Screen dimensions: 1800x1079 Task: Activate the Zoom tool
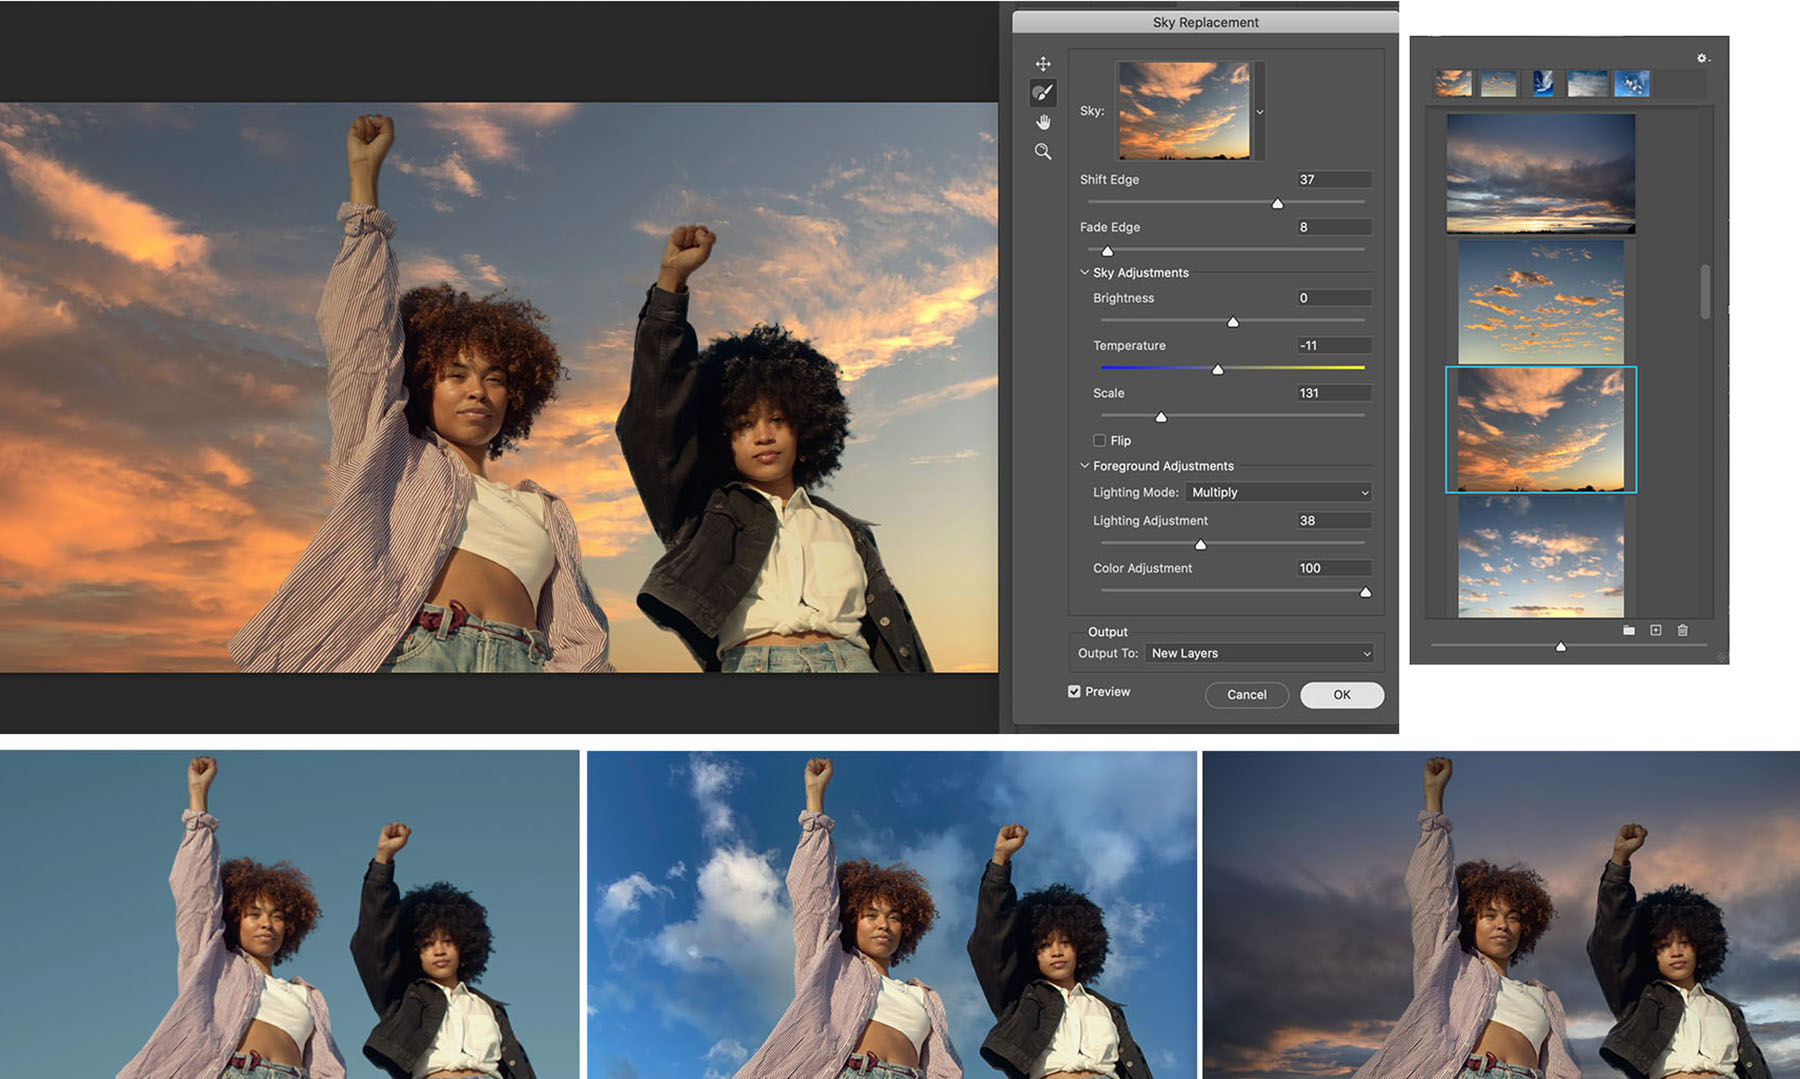click(x=1043, y=151)
